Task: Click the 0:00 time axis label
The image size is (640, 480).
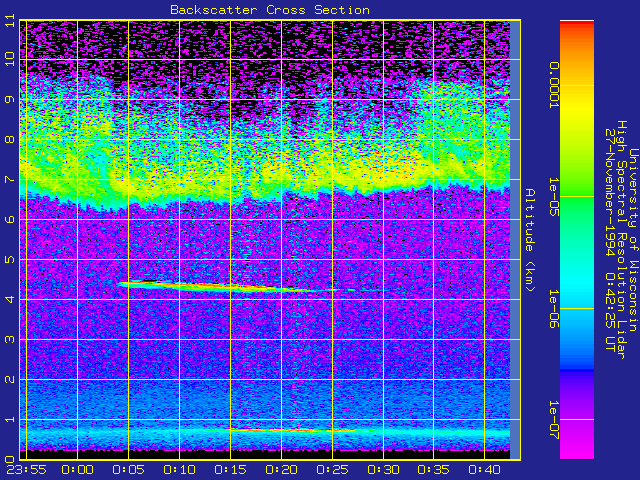Action: [x=78, y=470]
